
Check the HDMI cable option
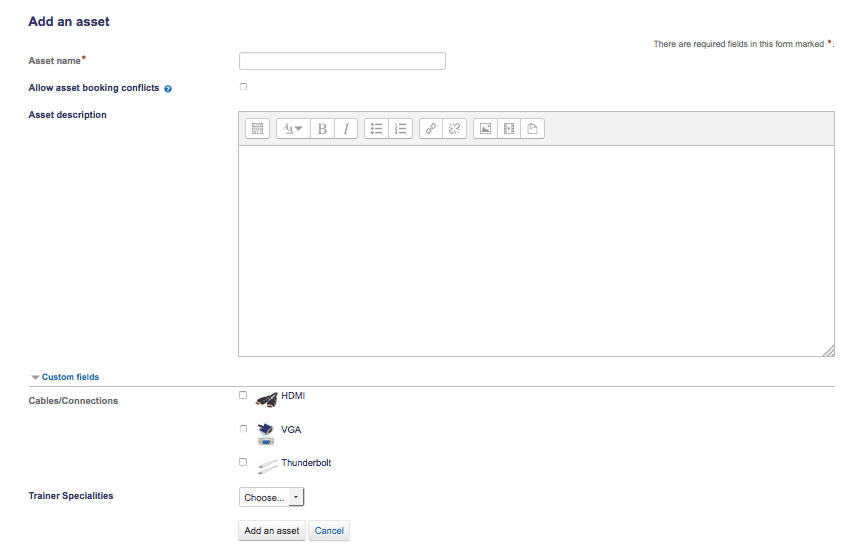[243, 395]
